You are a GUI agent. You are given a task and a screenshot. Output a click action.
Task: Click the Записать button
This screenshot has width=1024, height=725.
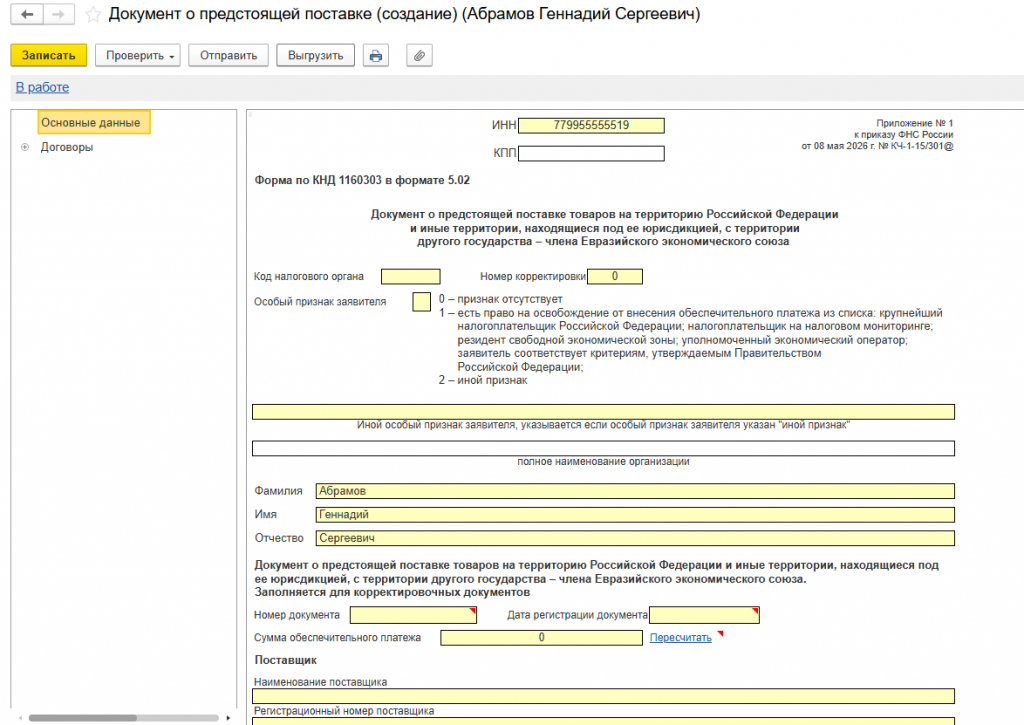click(48, 56)
